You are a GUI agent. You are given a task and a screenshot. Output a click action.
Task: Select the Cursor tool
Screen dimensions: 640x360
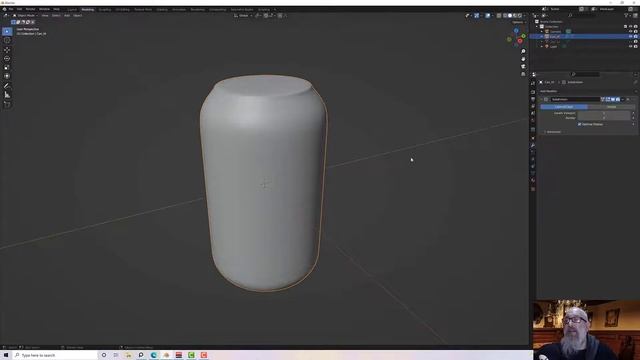click(7, 40)
